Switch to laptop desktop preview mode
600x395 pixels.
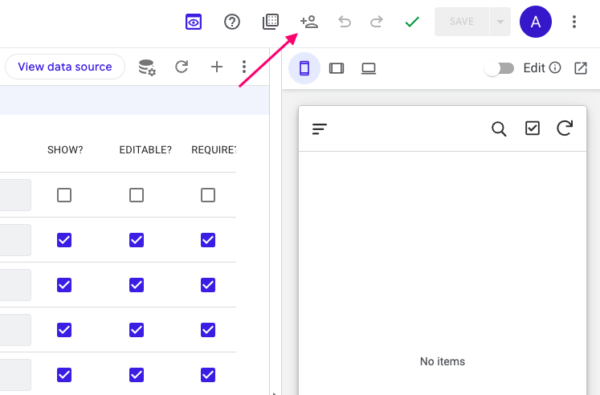(368, 69)
